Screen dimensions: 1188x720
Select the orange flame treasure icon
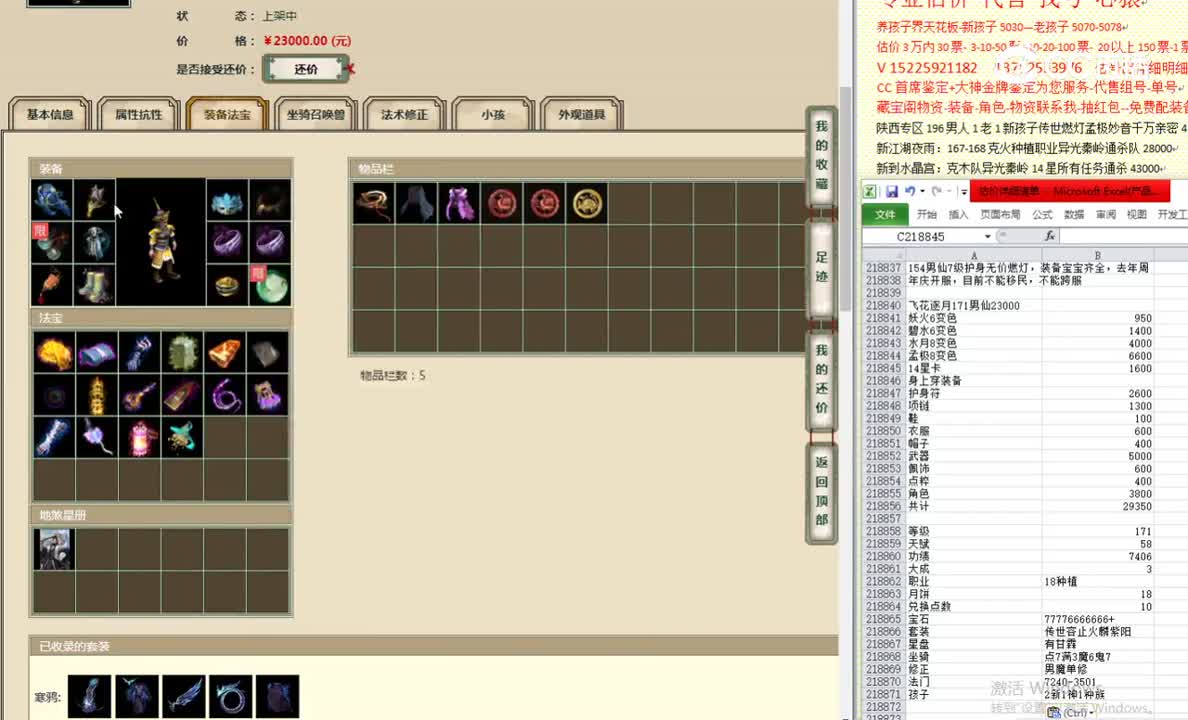click(54, 352)
